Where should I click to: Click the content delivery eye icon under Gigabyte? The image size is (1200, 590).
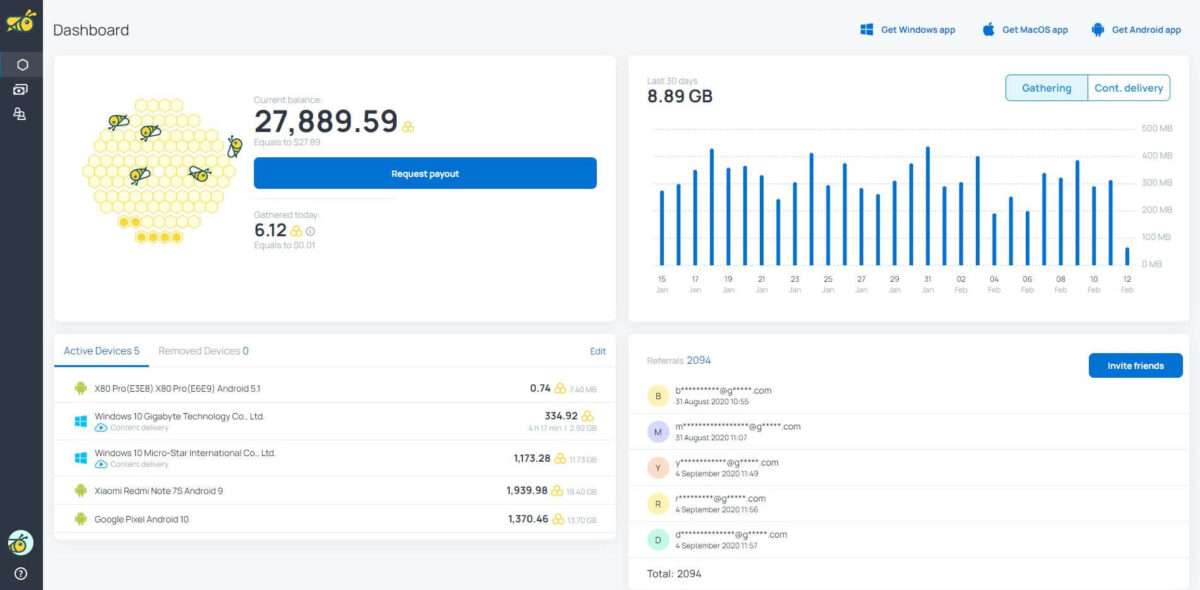pos(101,428)
